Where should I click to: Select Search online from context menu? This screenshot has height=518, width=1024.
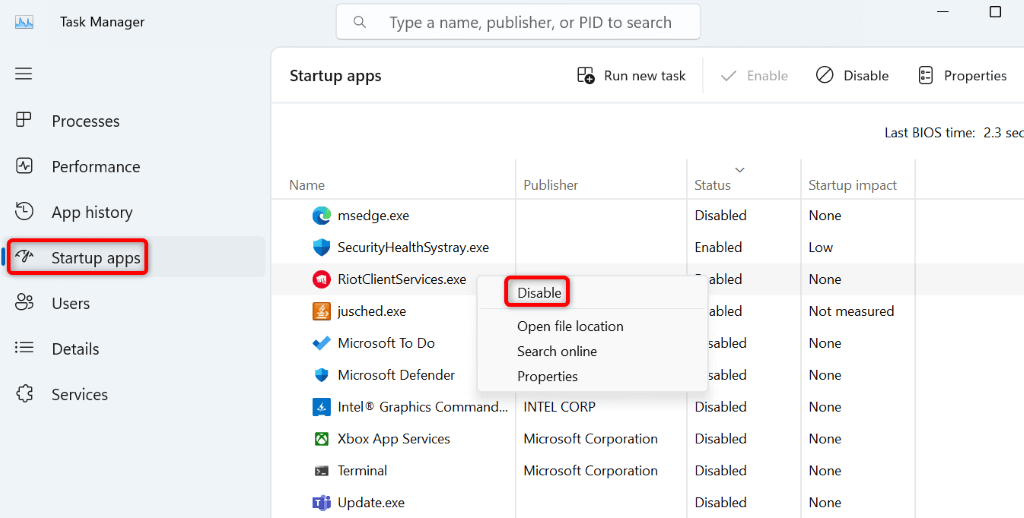pos(557,351)
